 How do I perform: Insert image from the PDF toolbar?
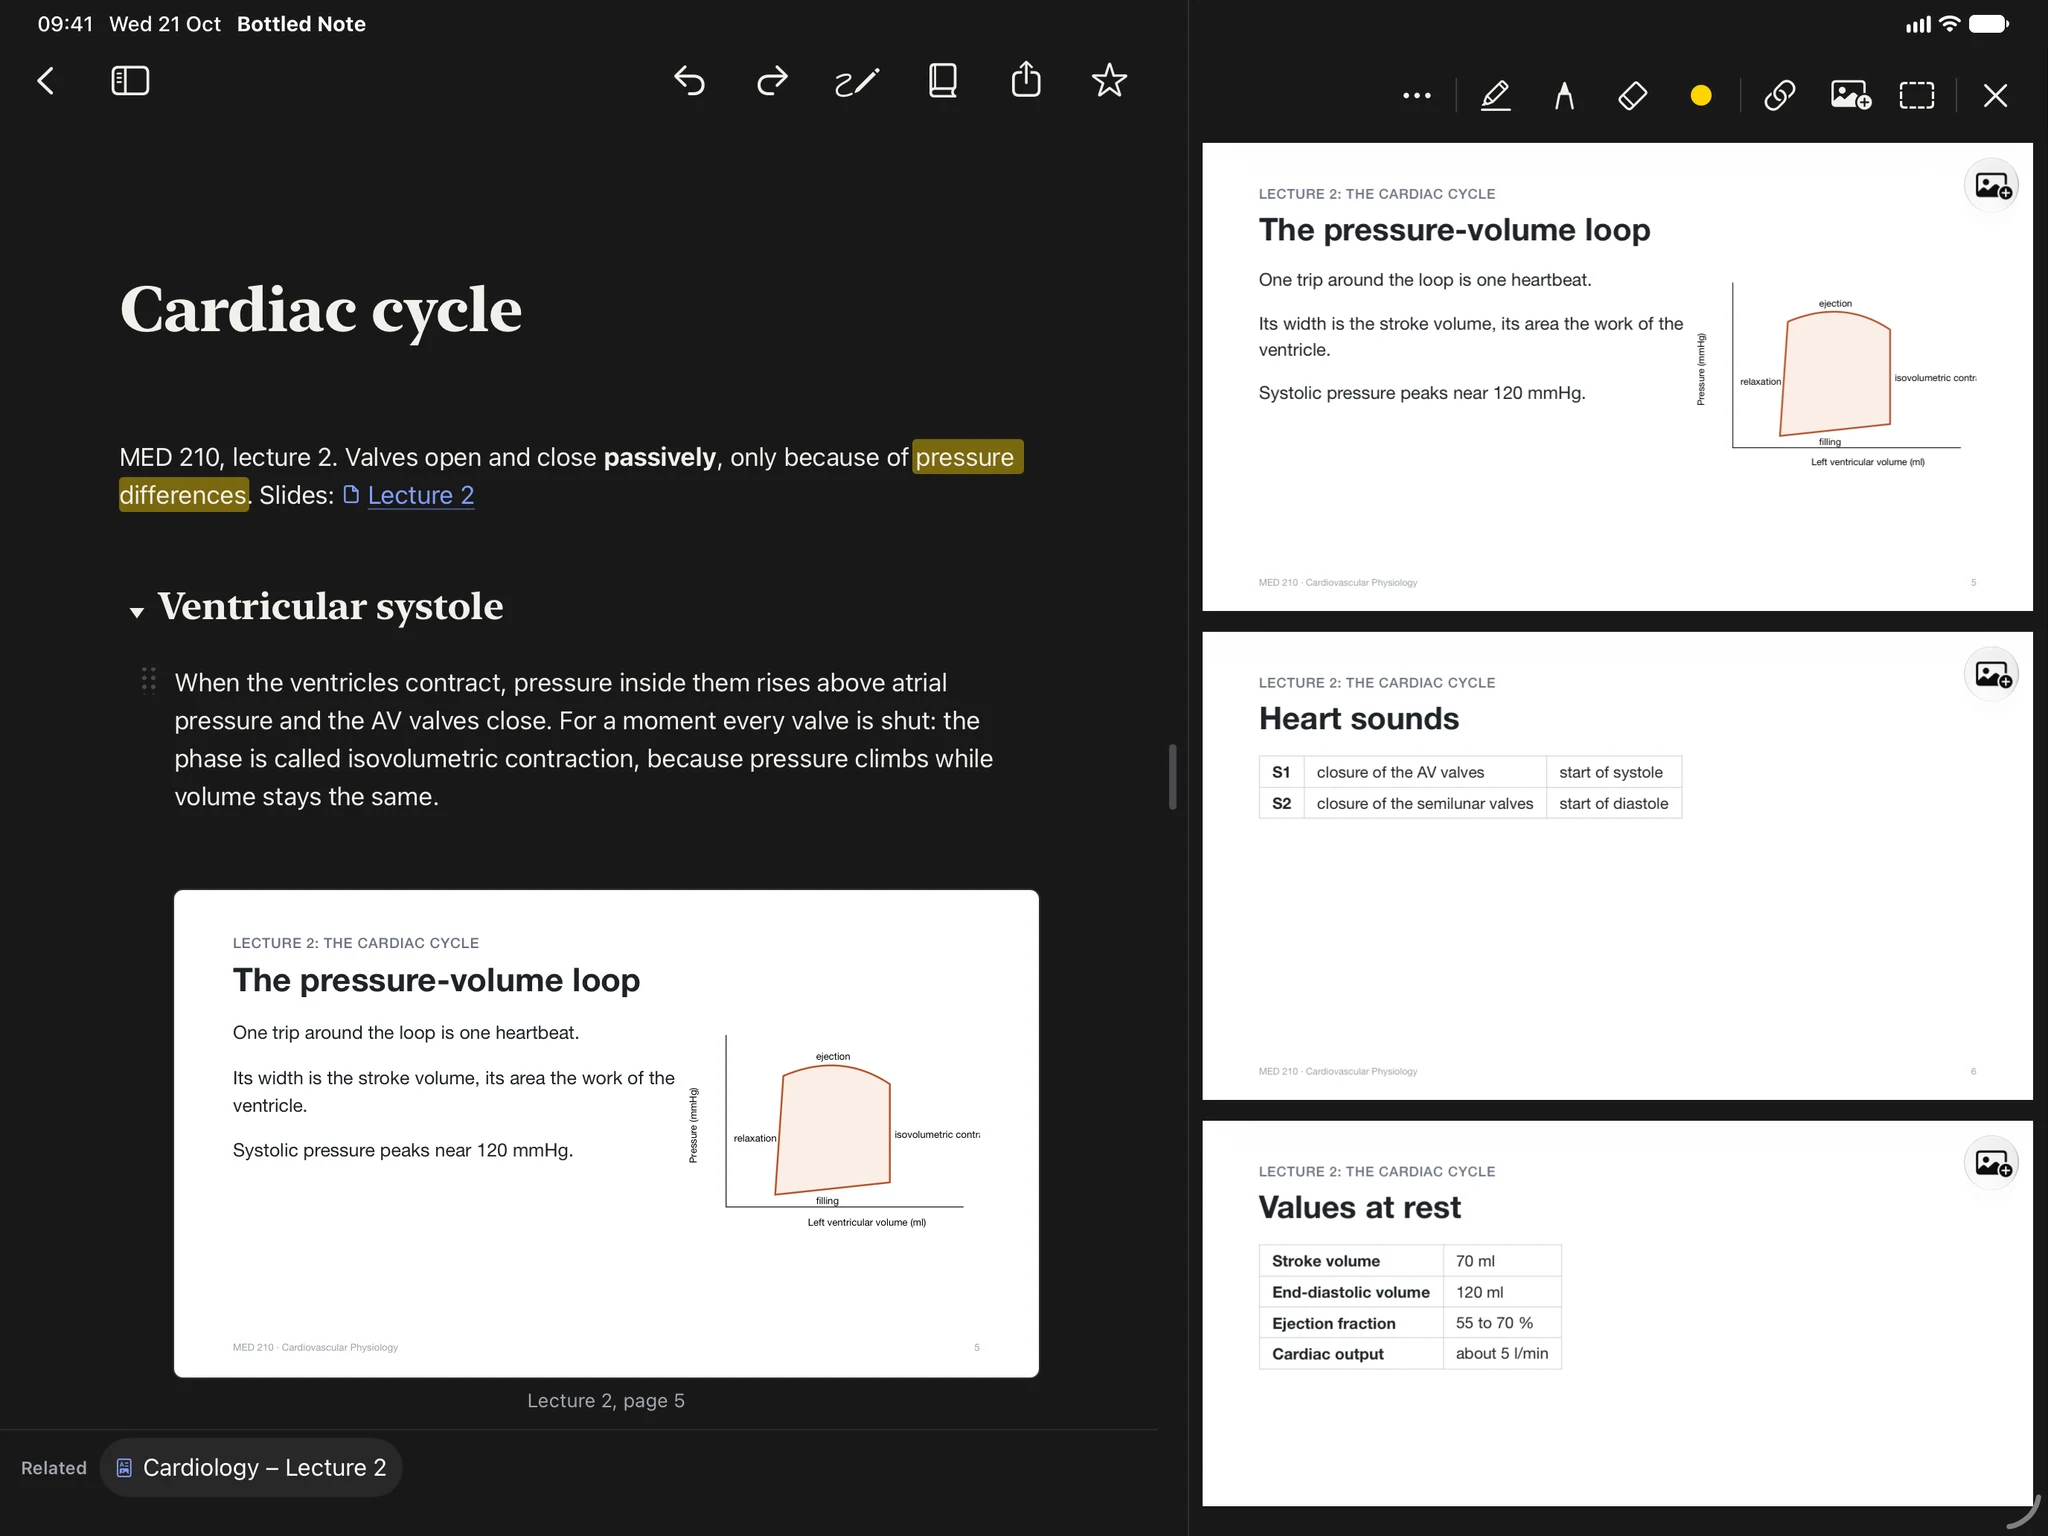click(1850, 96)
